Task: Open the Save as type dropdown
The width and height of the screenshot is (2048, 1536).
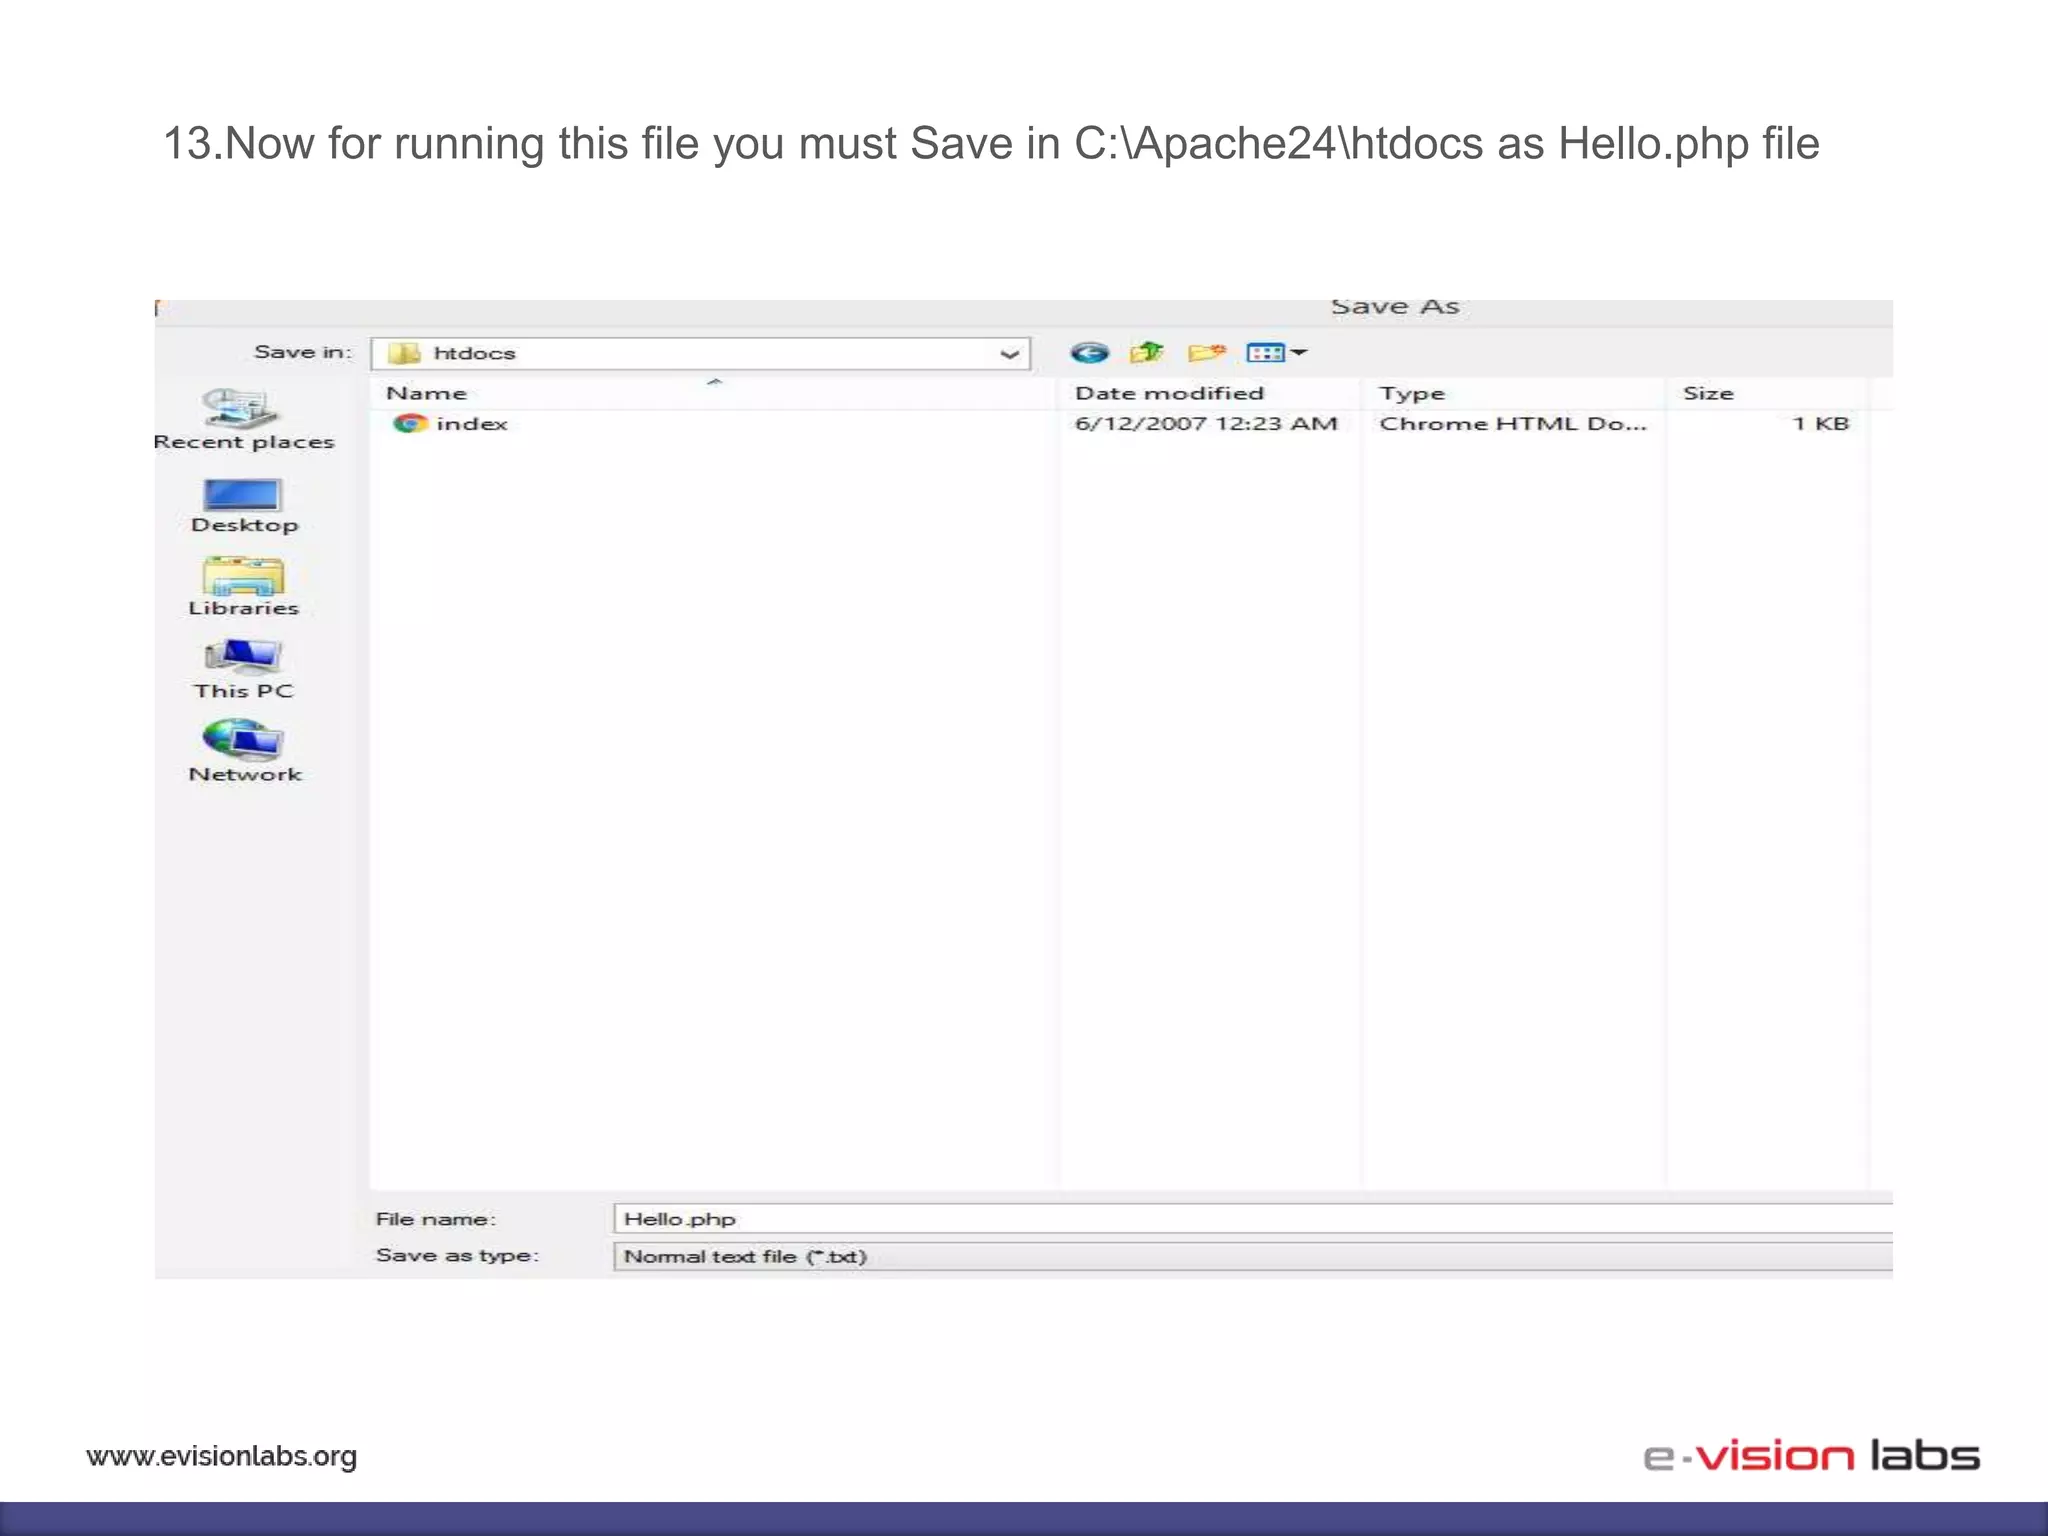Action: point(1253,1257)
